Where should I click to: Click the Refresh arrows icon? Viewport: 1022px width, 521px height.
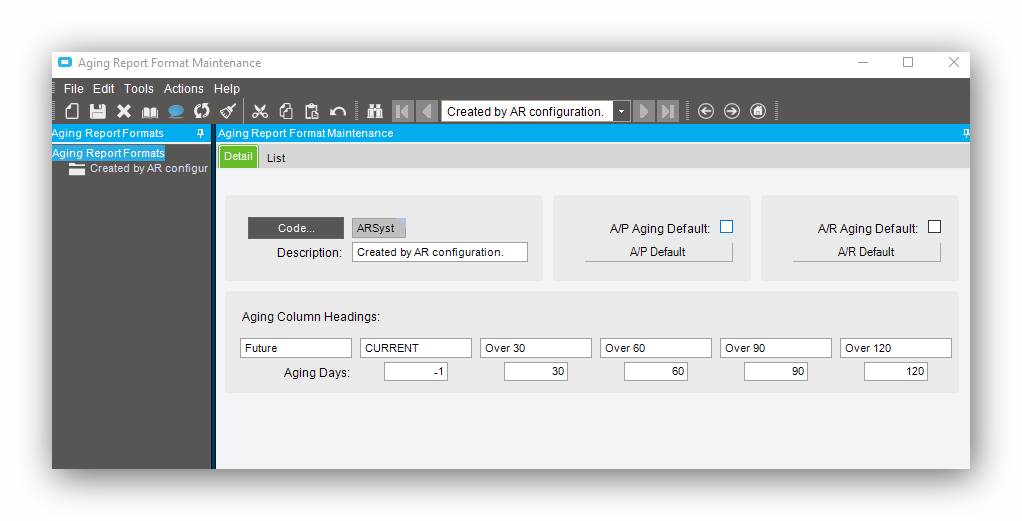point(201,112)
